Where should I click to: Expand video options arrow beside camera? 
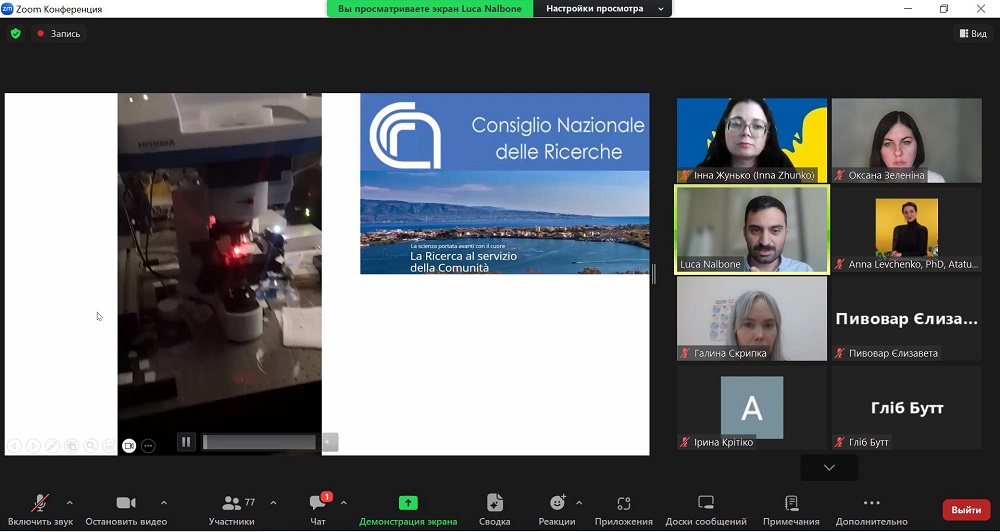[164, 502]
